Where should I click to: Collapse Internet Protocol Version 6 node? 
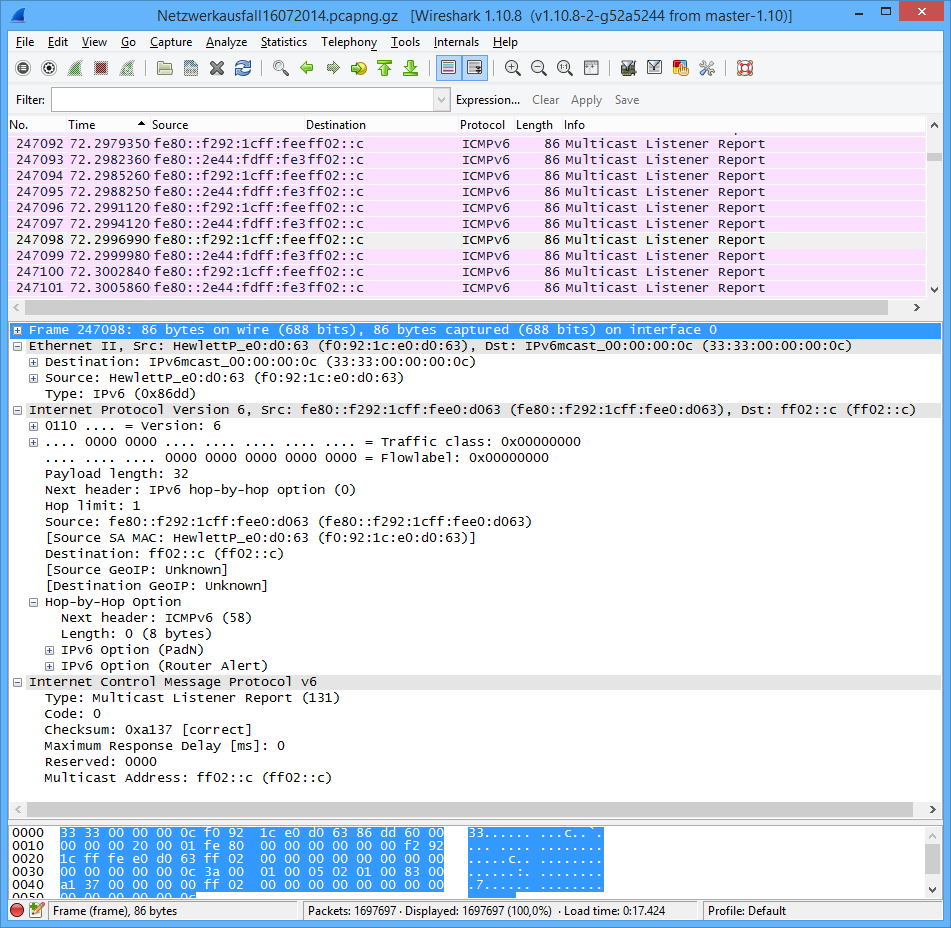(x=18, y=410)
